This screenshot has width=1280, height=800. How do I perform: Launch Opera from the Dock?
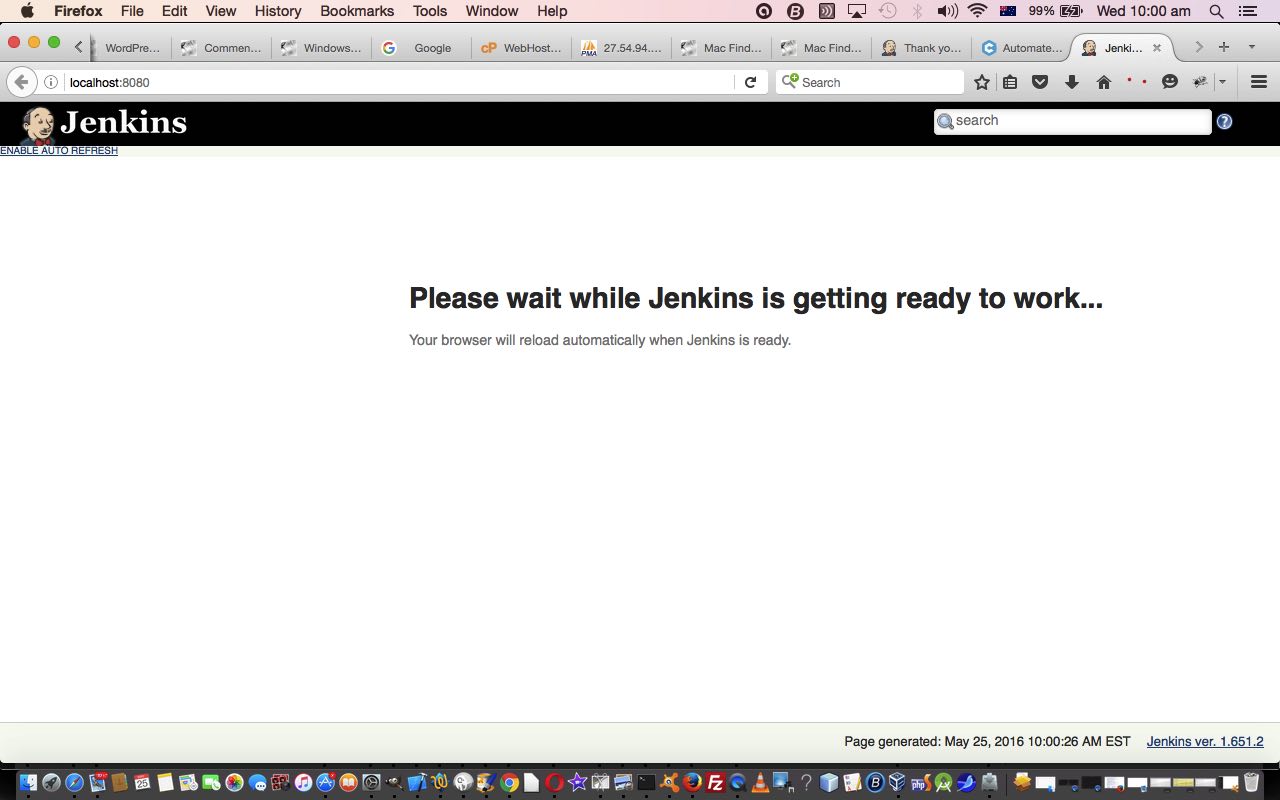[x=553, y=783]
